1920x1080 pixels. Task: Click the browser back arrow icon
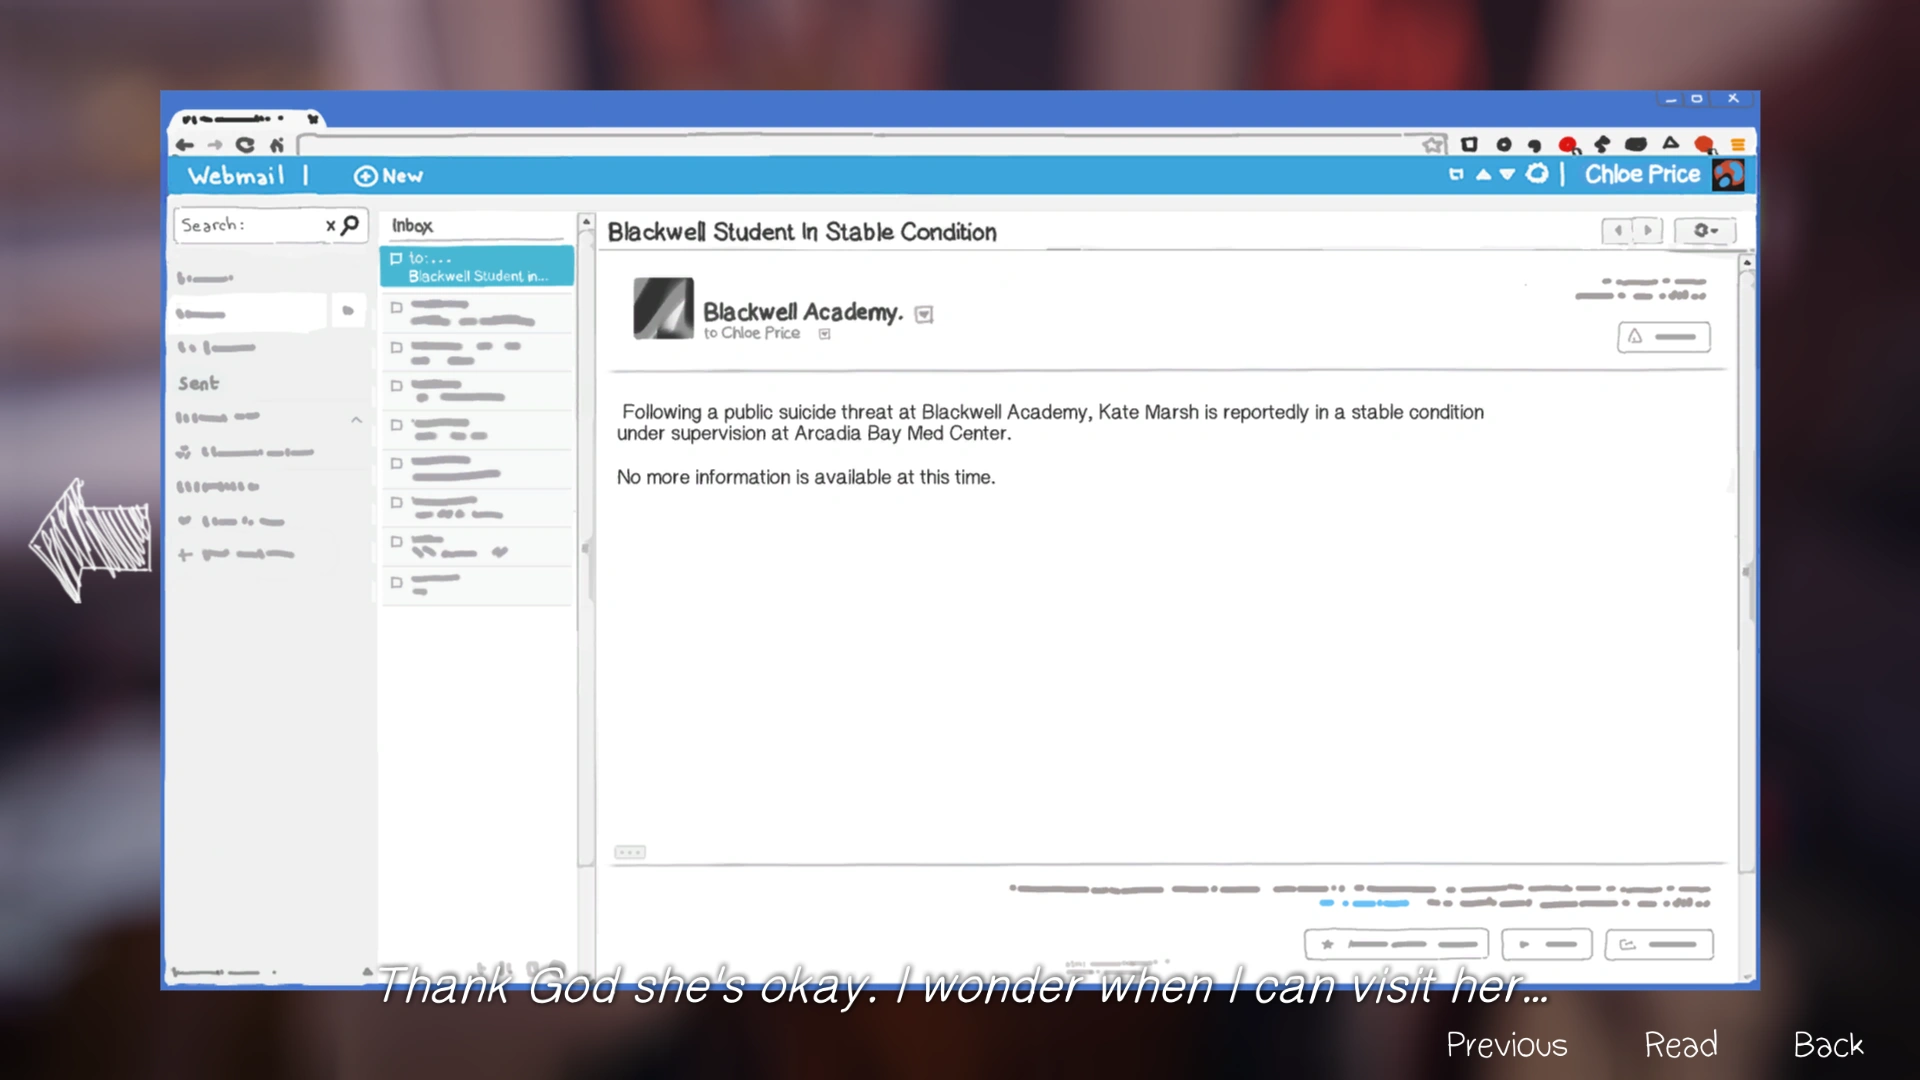coord(184,145)
